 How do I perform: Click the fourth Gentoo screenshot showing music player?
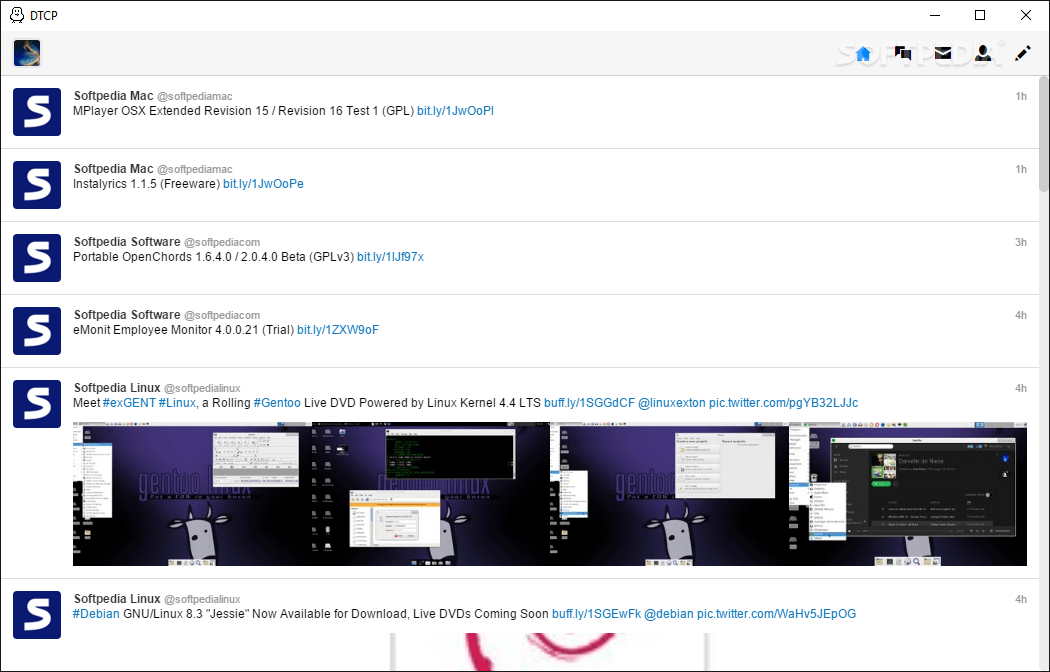[907, 494]
